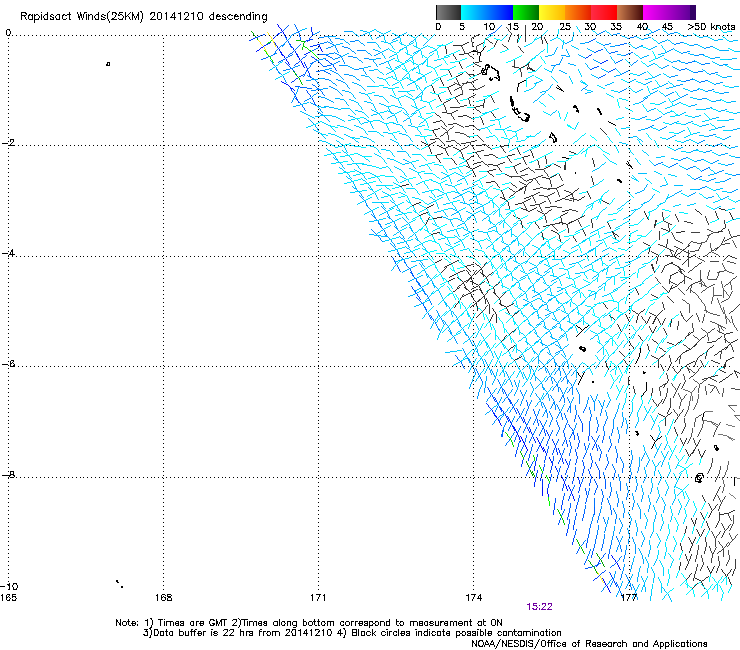Image resolution: width=740 pixels, height=650 pixels.
Task: Click the note 'Data buffer is 22 hrs from 20141210'
Action: click(x=243, y=633)
